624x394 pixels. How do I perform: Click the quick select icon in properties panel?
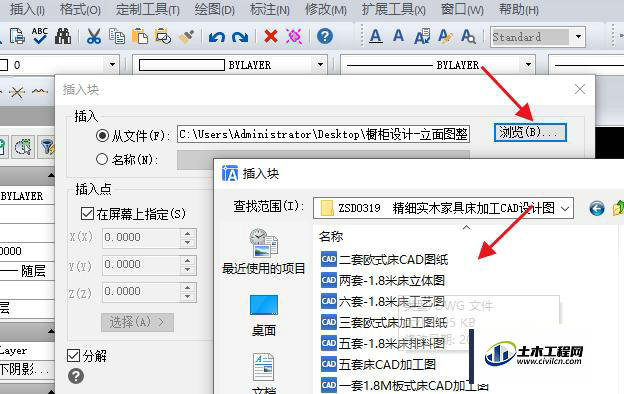coord(23,147)
